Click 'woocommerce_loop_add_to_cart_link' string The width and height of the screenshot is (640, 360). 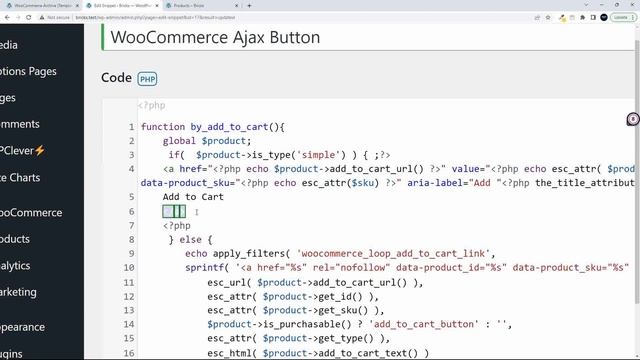[393, 253]
